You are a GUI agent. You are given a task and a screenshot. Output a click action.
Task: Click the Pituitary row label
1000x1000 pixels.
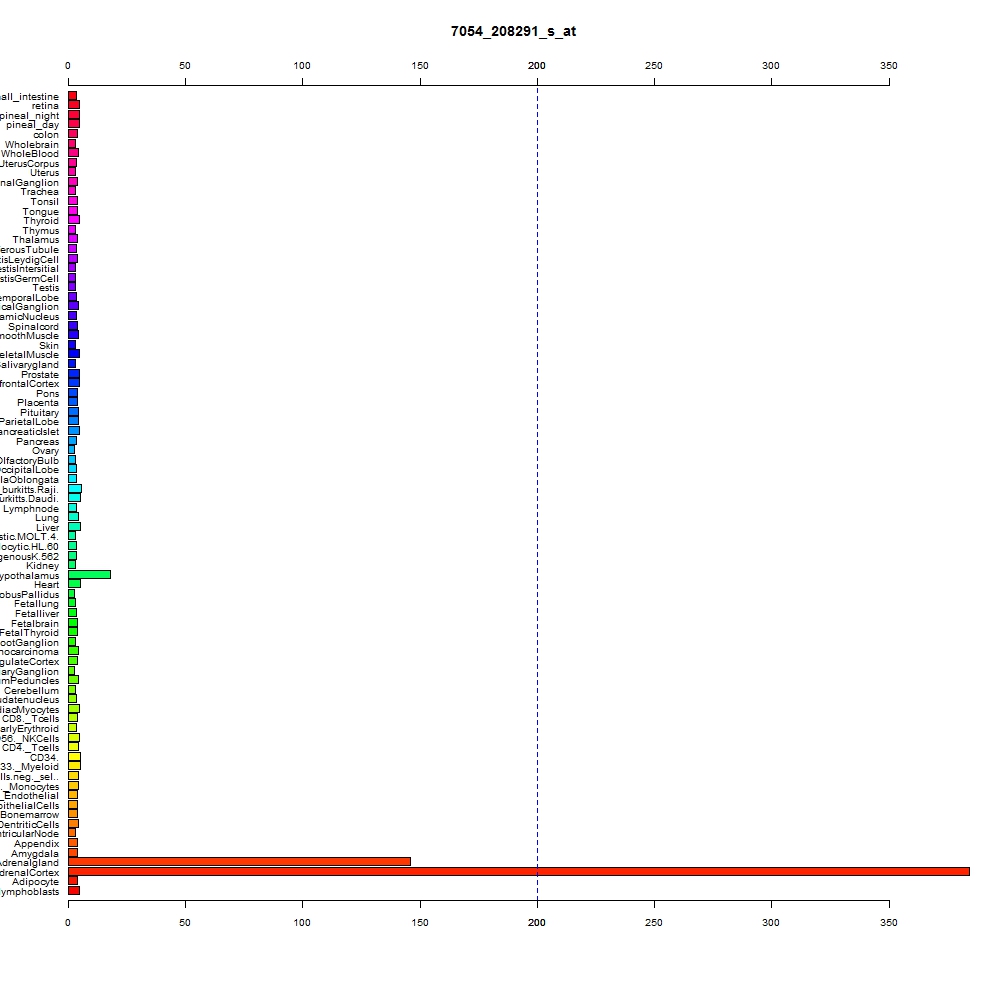coord(40,413)
